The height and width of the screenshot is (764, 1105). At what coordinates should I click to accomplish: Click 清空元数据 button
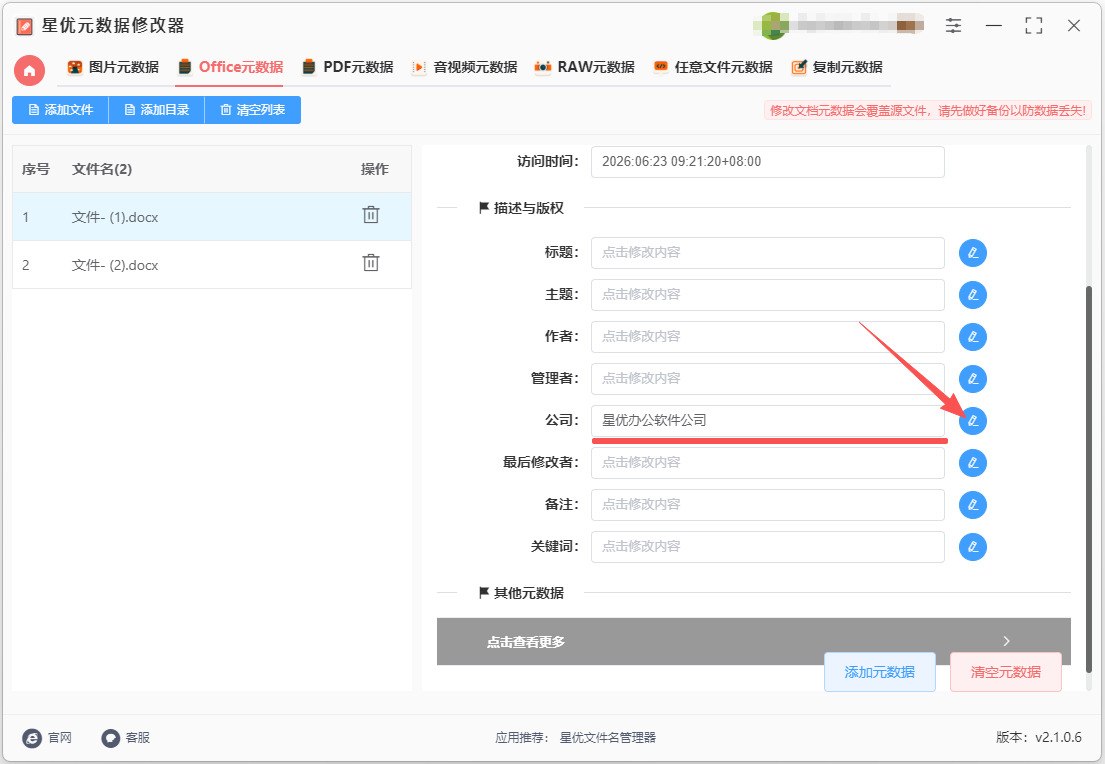[x=1006, y=672]
